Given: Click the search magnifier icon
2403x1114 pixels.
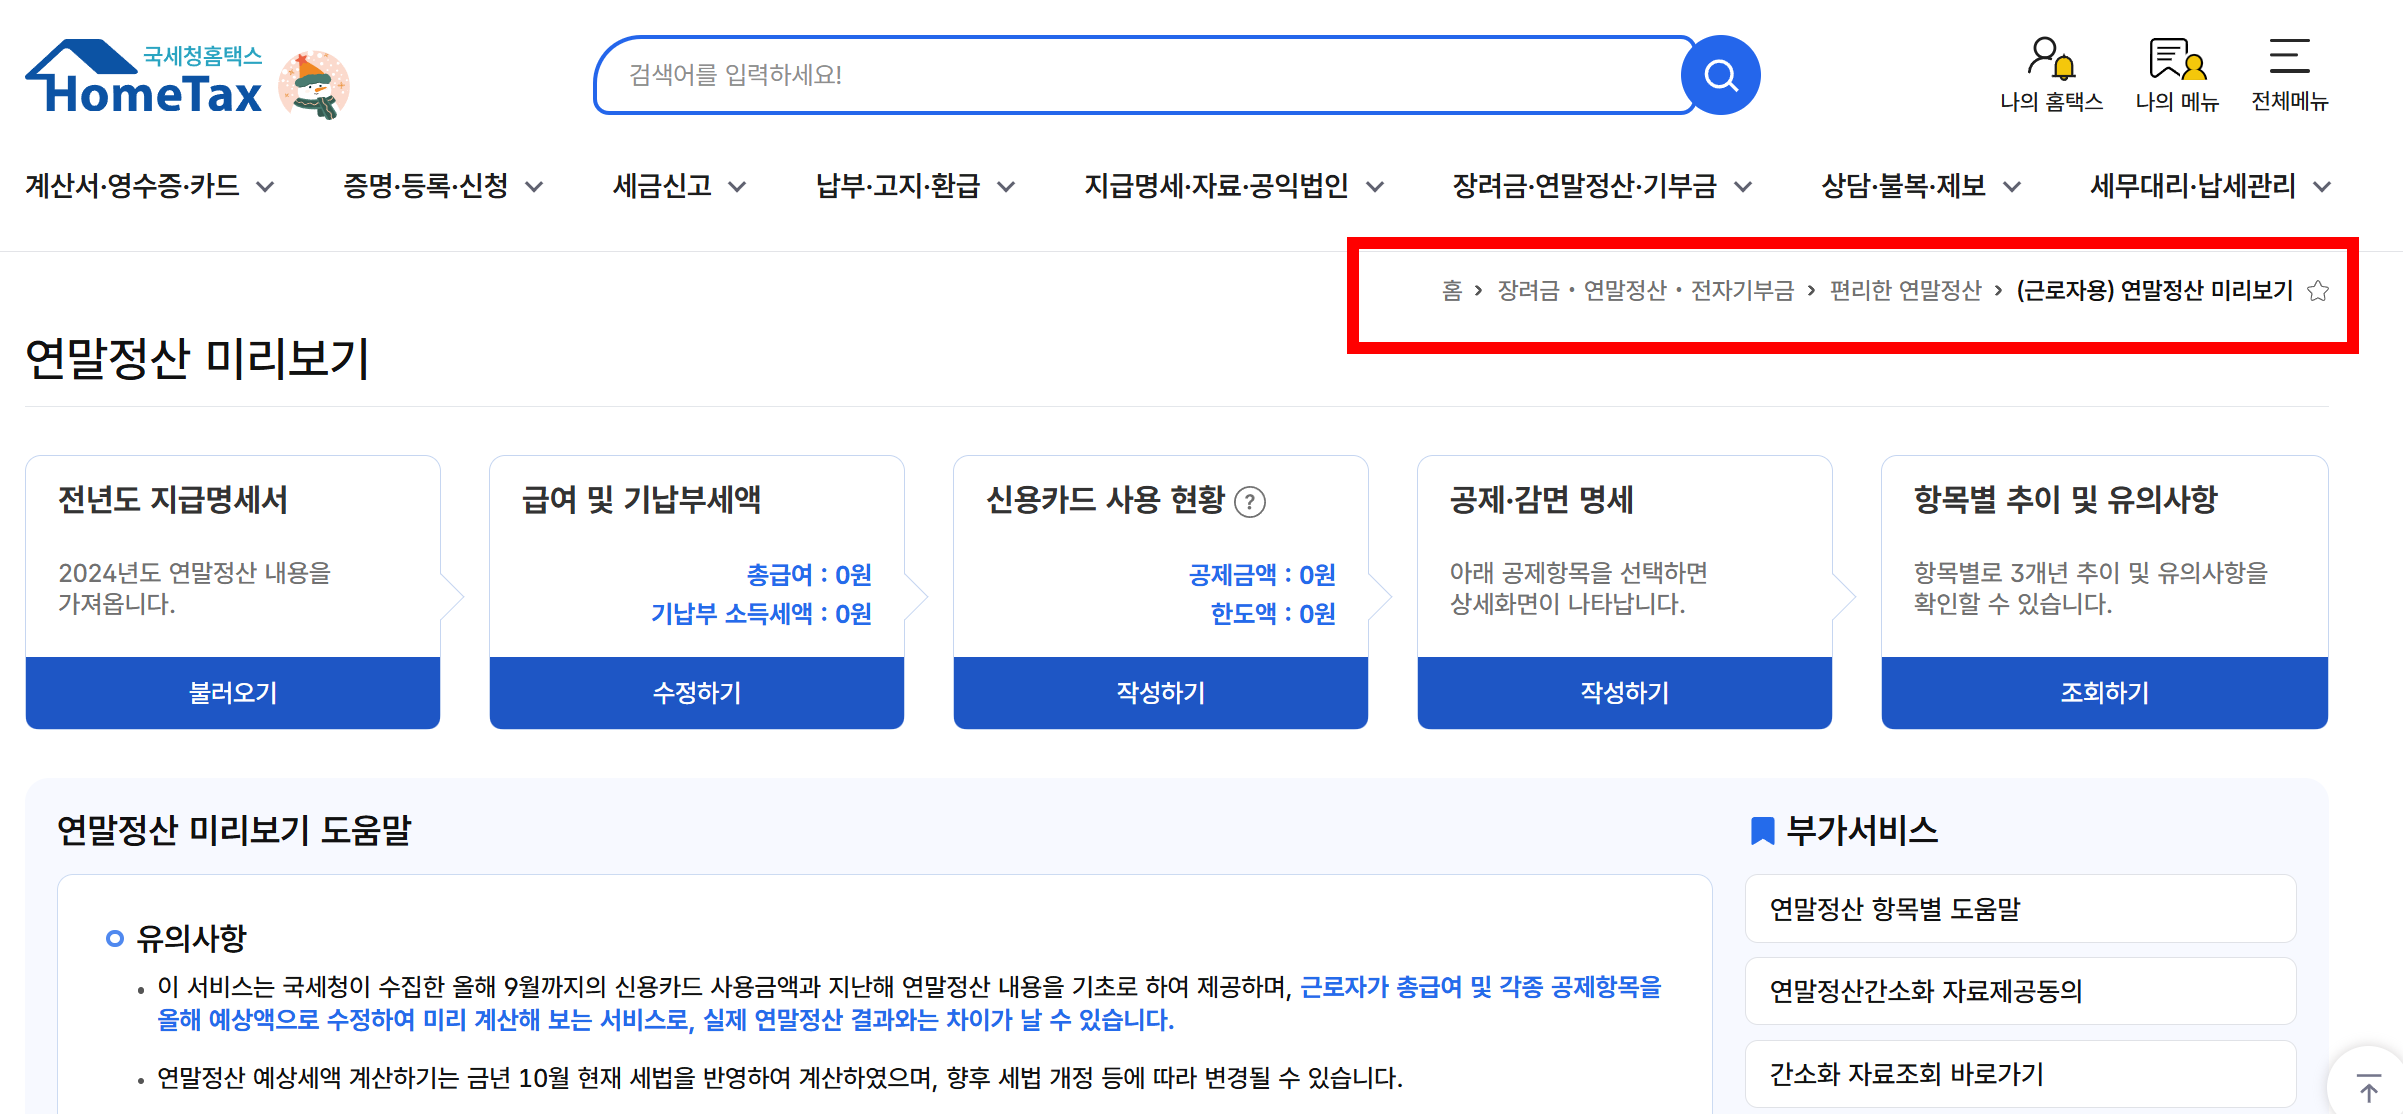Looking at the screenshot, I should click(1719, 74).
